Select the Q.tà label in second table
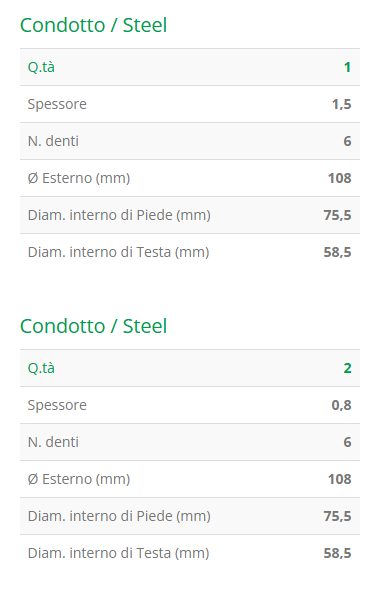The image size is (379, 593). pos(41,368)
